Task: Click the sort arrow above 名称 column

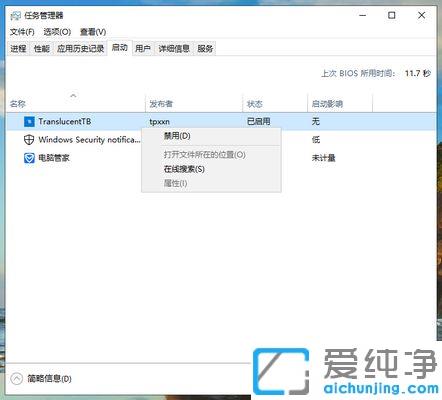Action: [73, 96]
